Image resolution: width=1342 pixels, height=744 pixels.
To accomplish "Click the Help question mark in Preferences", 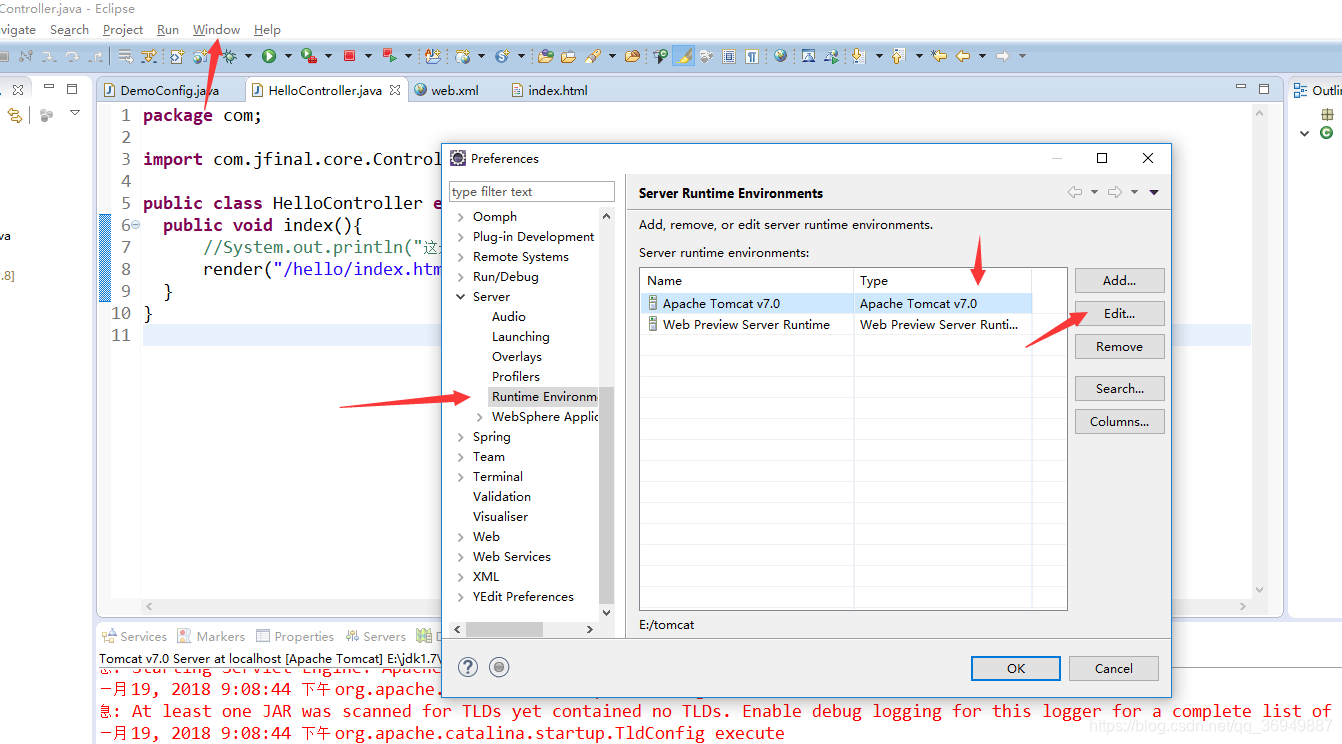I will (x=467, y=667).
